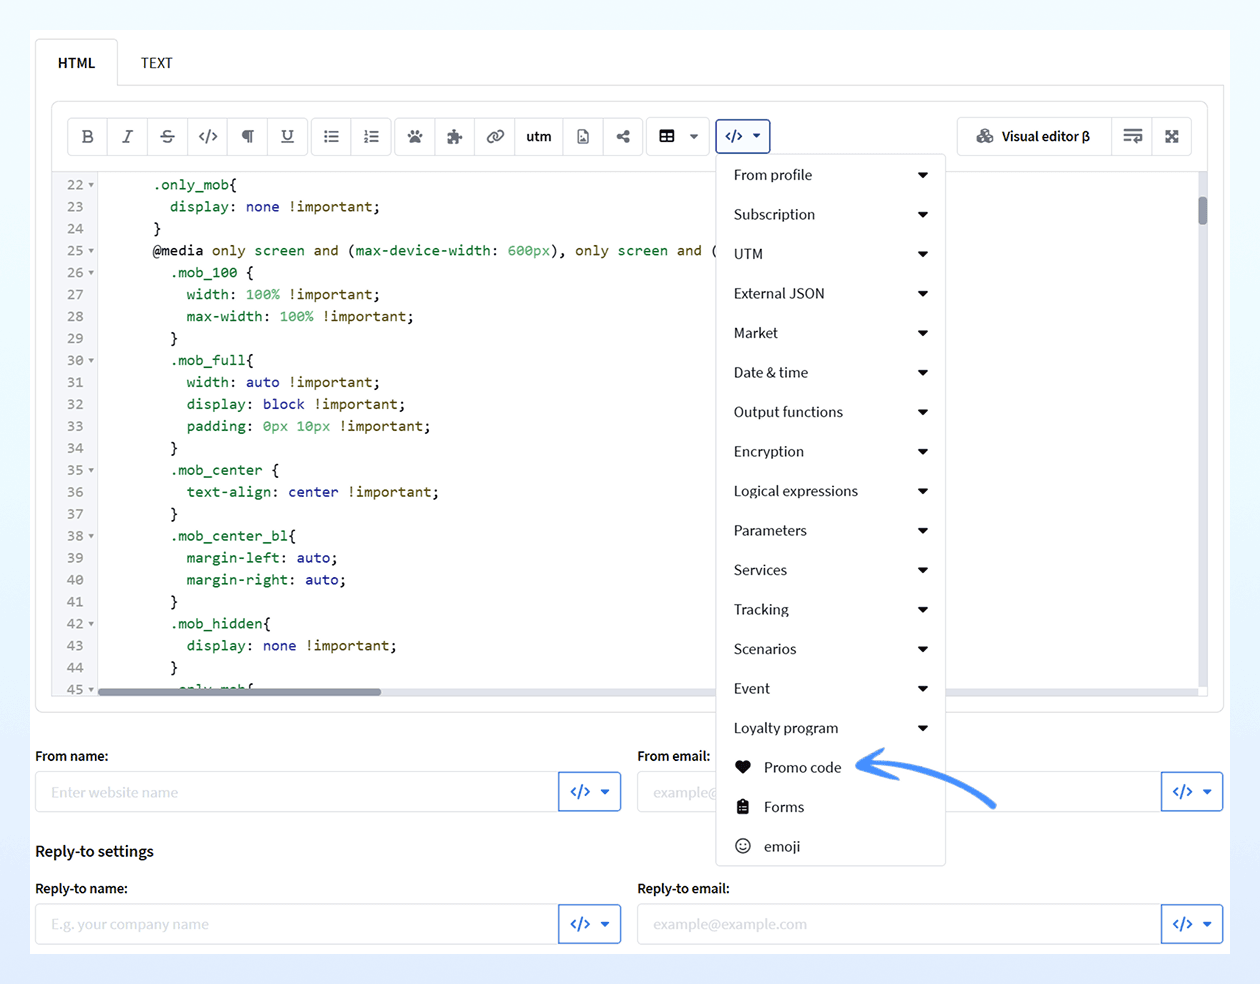Insert a link with the chain icon
1260x984 pixels.
pyautogui.click(x=495, y=136)
